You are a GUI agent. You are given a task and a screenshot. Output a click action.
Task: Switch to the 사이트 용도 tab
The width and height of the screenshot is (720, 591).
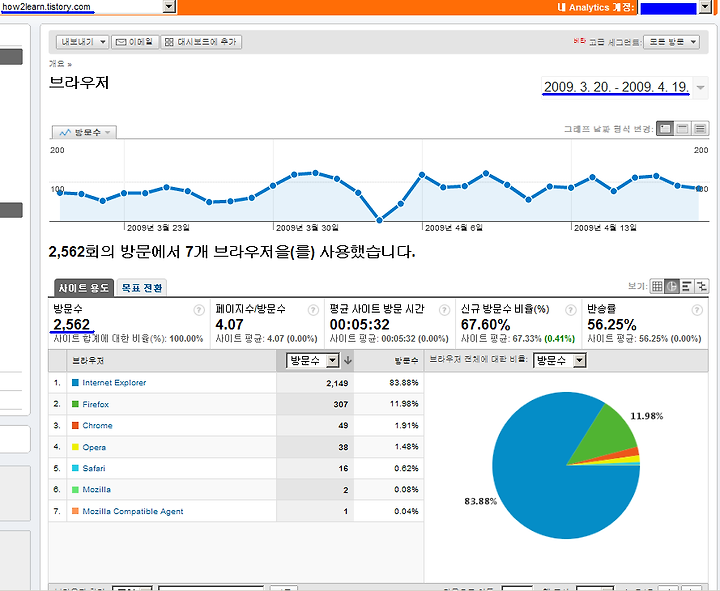pos(84,288)
